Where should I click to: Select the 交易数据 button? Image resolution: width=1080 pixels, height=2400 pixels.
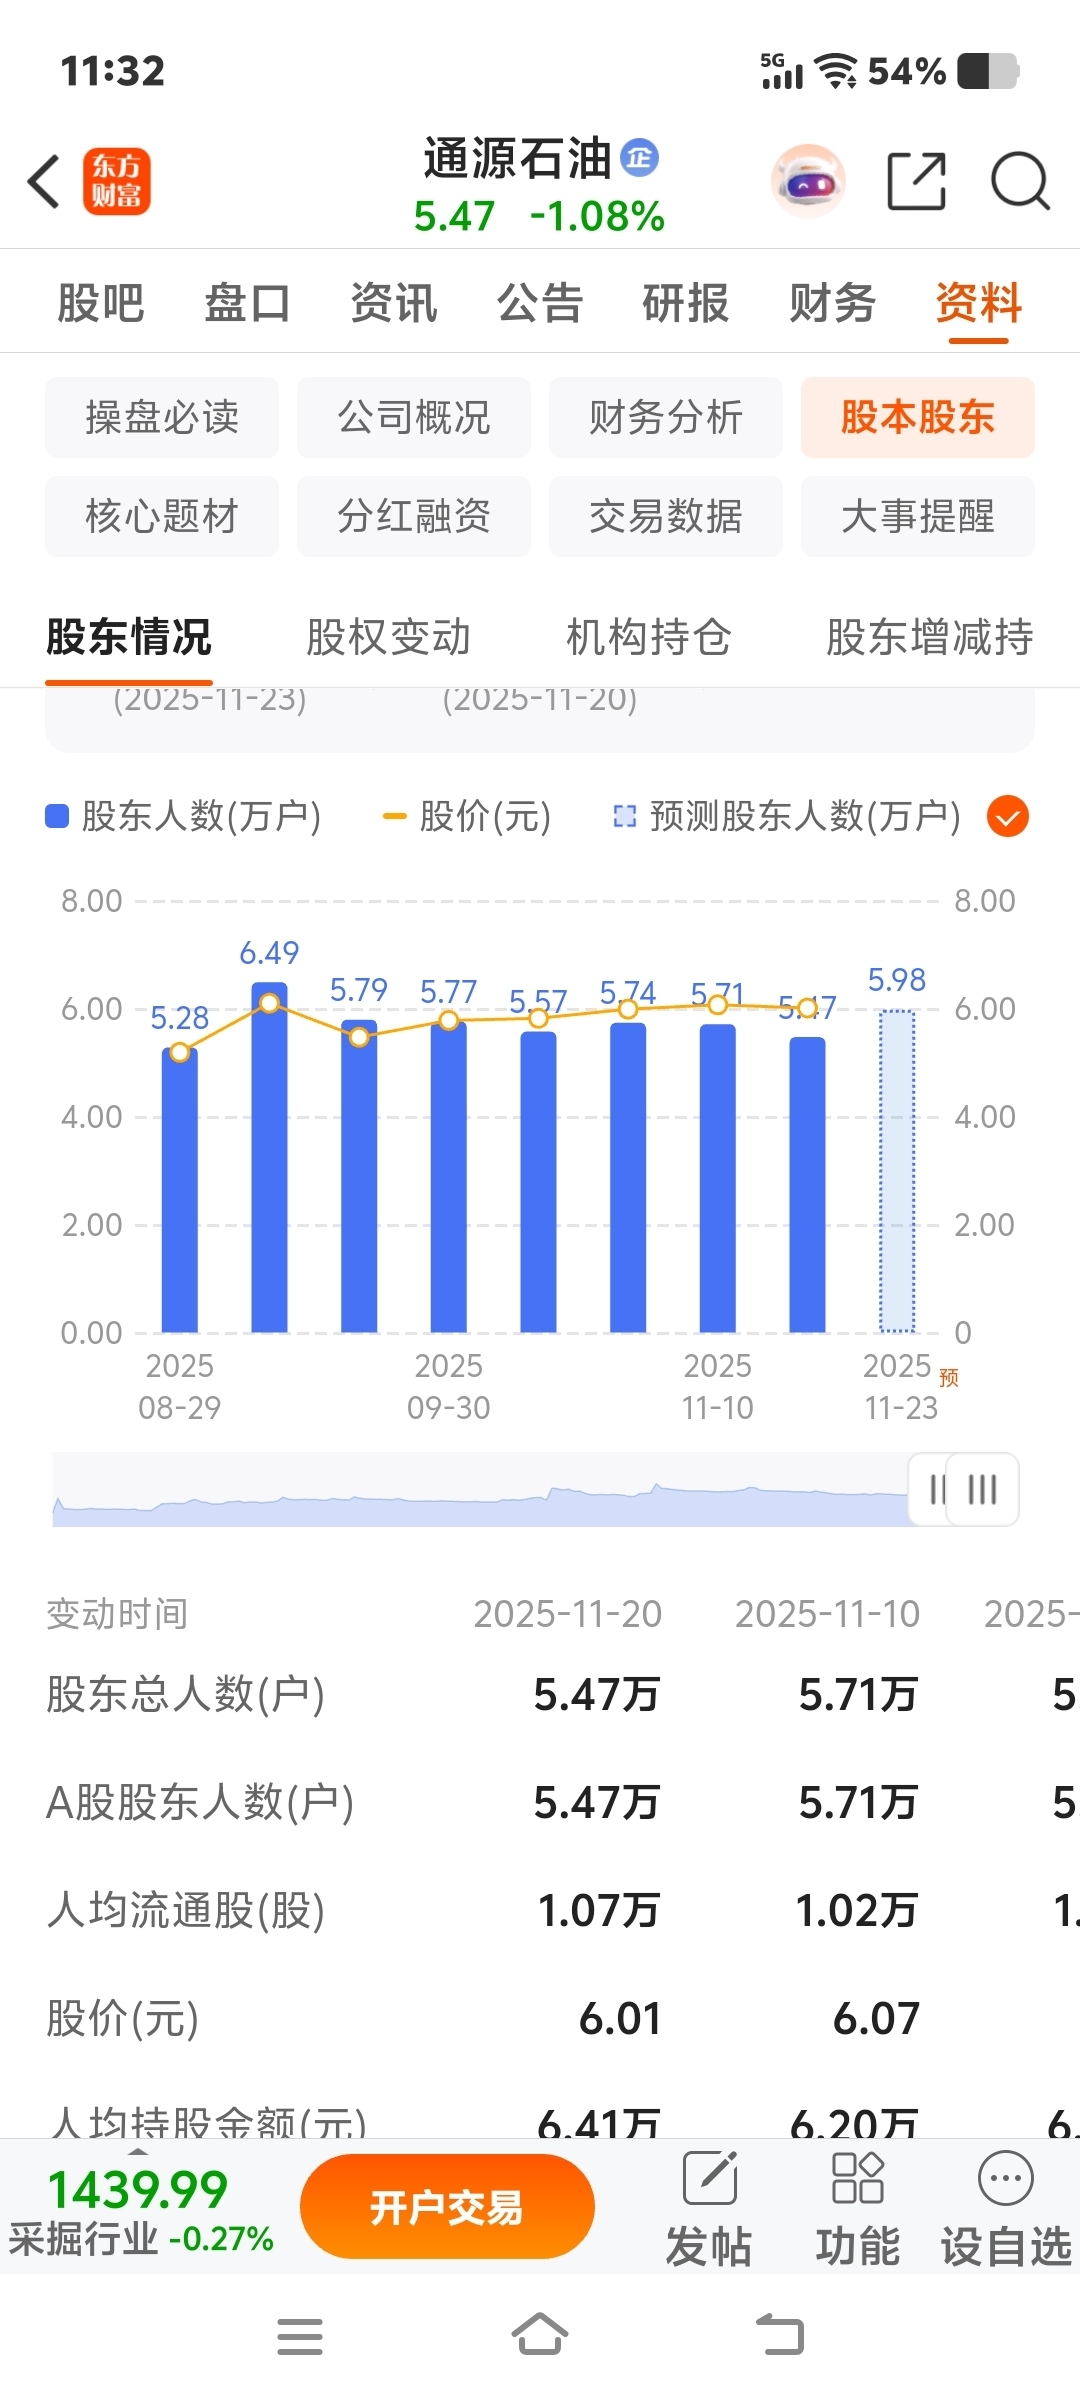(666, 516)
